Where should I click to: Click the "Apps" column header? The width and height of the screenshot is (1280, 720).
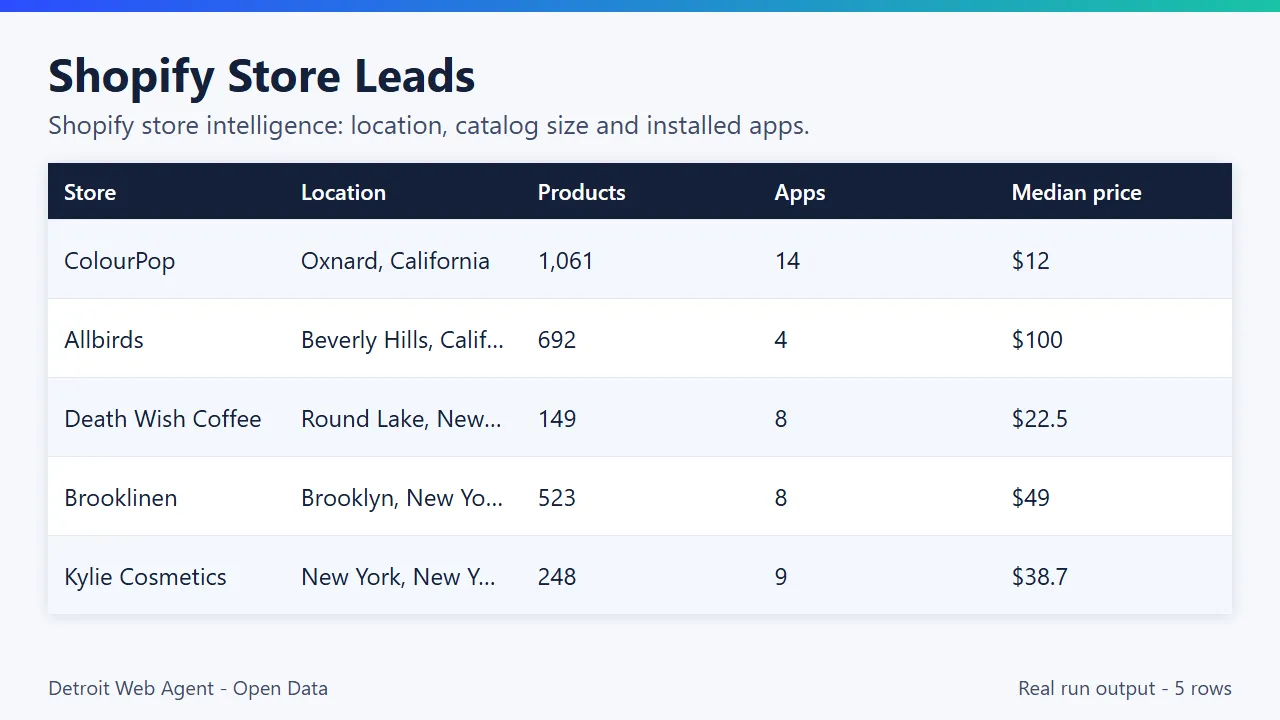(x=800, y=193)
